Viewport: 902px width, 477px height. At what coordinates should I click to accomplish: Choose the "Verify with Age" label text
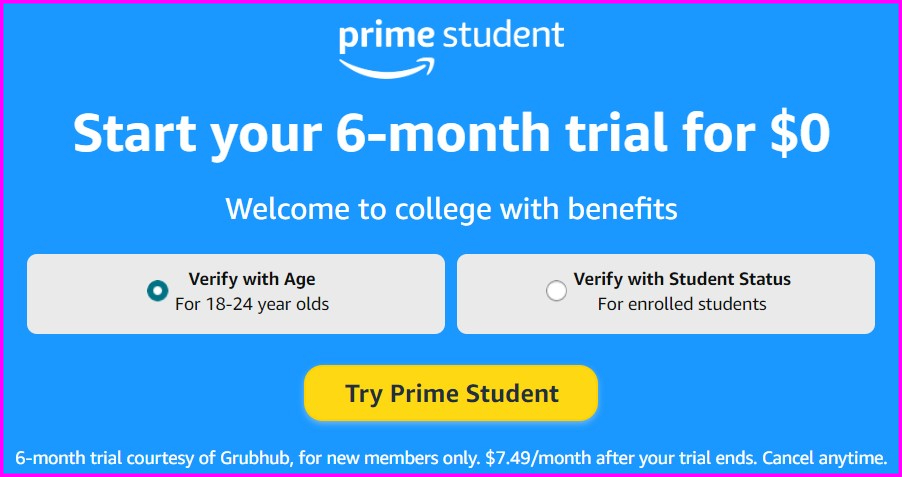click(252, 279)
